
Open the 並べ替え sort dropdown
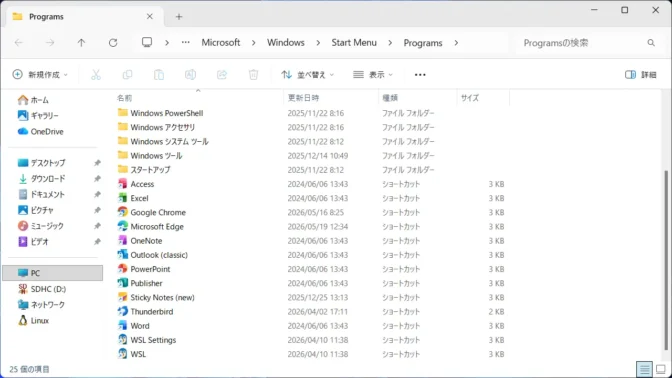click(x=308, y=75)
